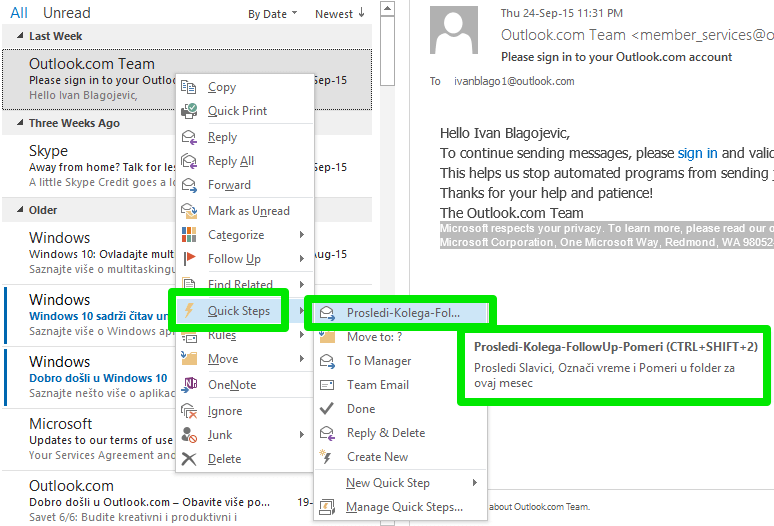Image resolution: width=774 pixels, height=526 pixels.
Task: Click the Delete X icon
Action: (189, 459)
